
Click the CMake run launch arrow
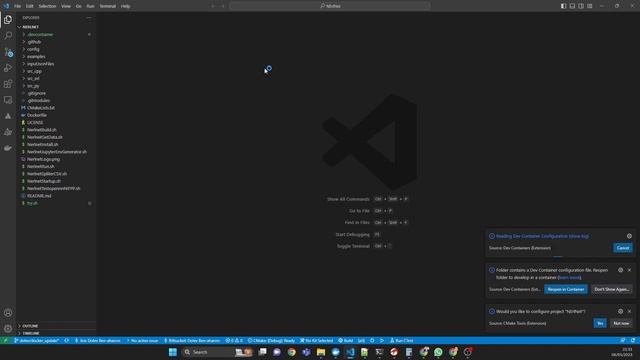tap(382, 340)
